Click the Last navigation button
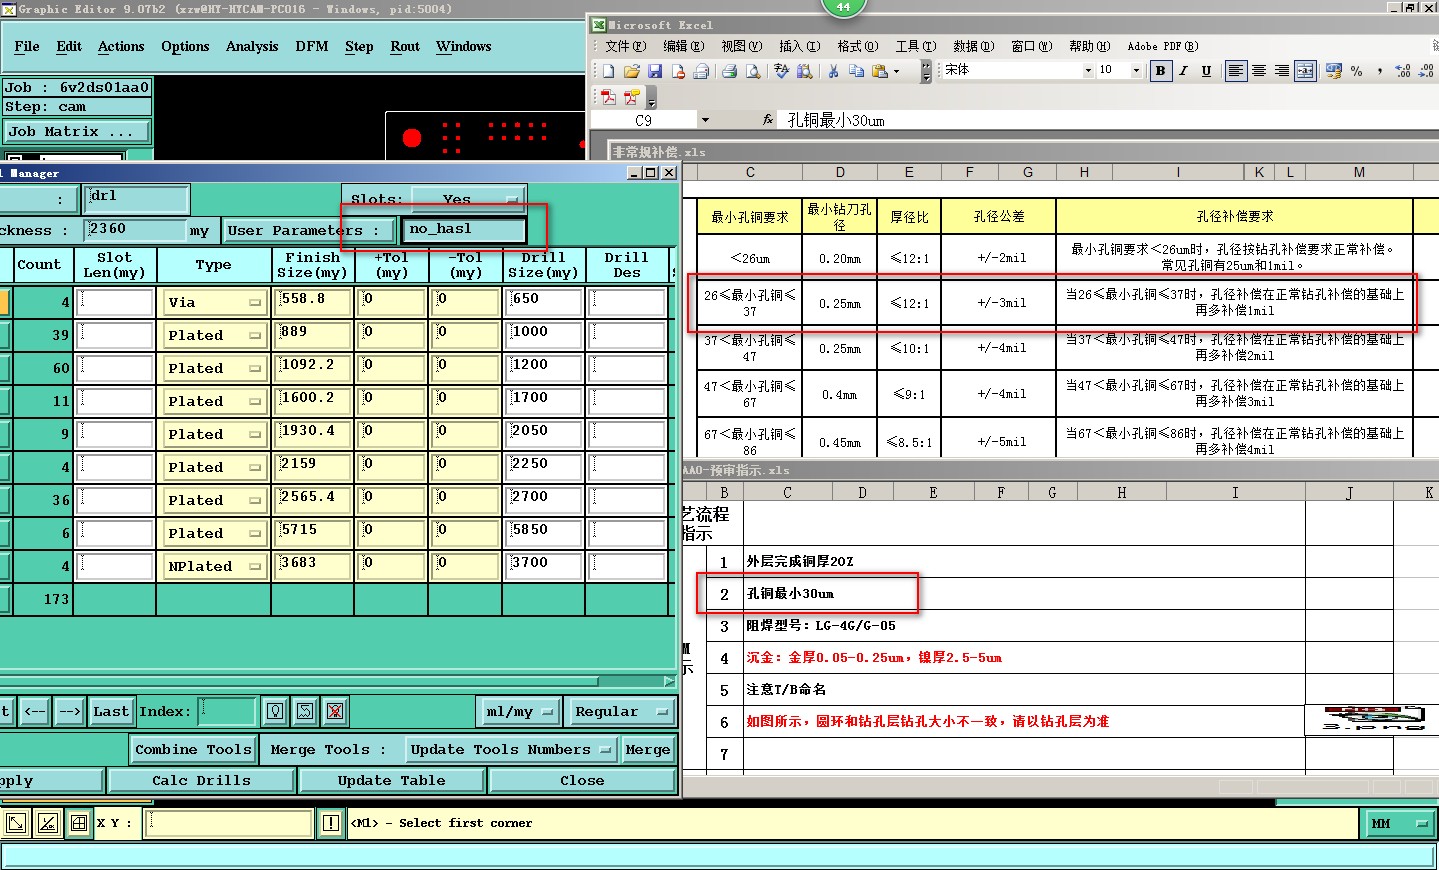This screenshot has width=1439, height=870. click(x=111, y=712)
